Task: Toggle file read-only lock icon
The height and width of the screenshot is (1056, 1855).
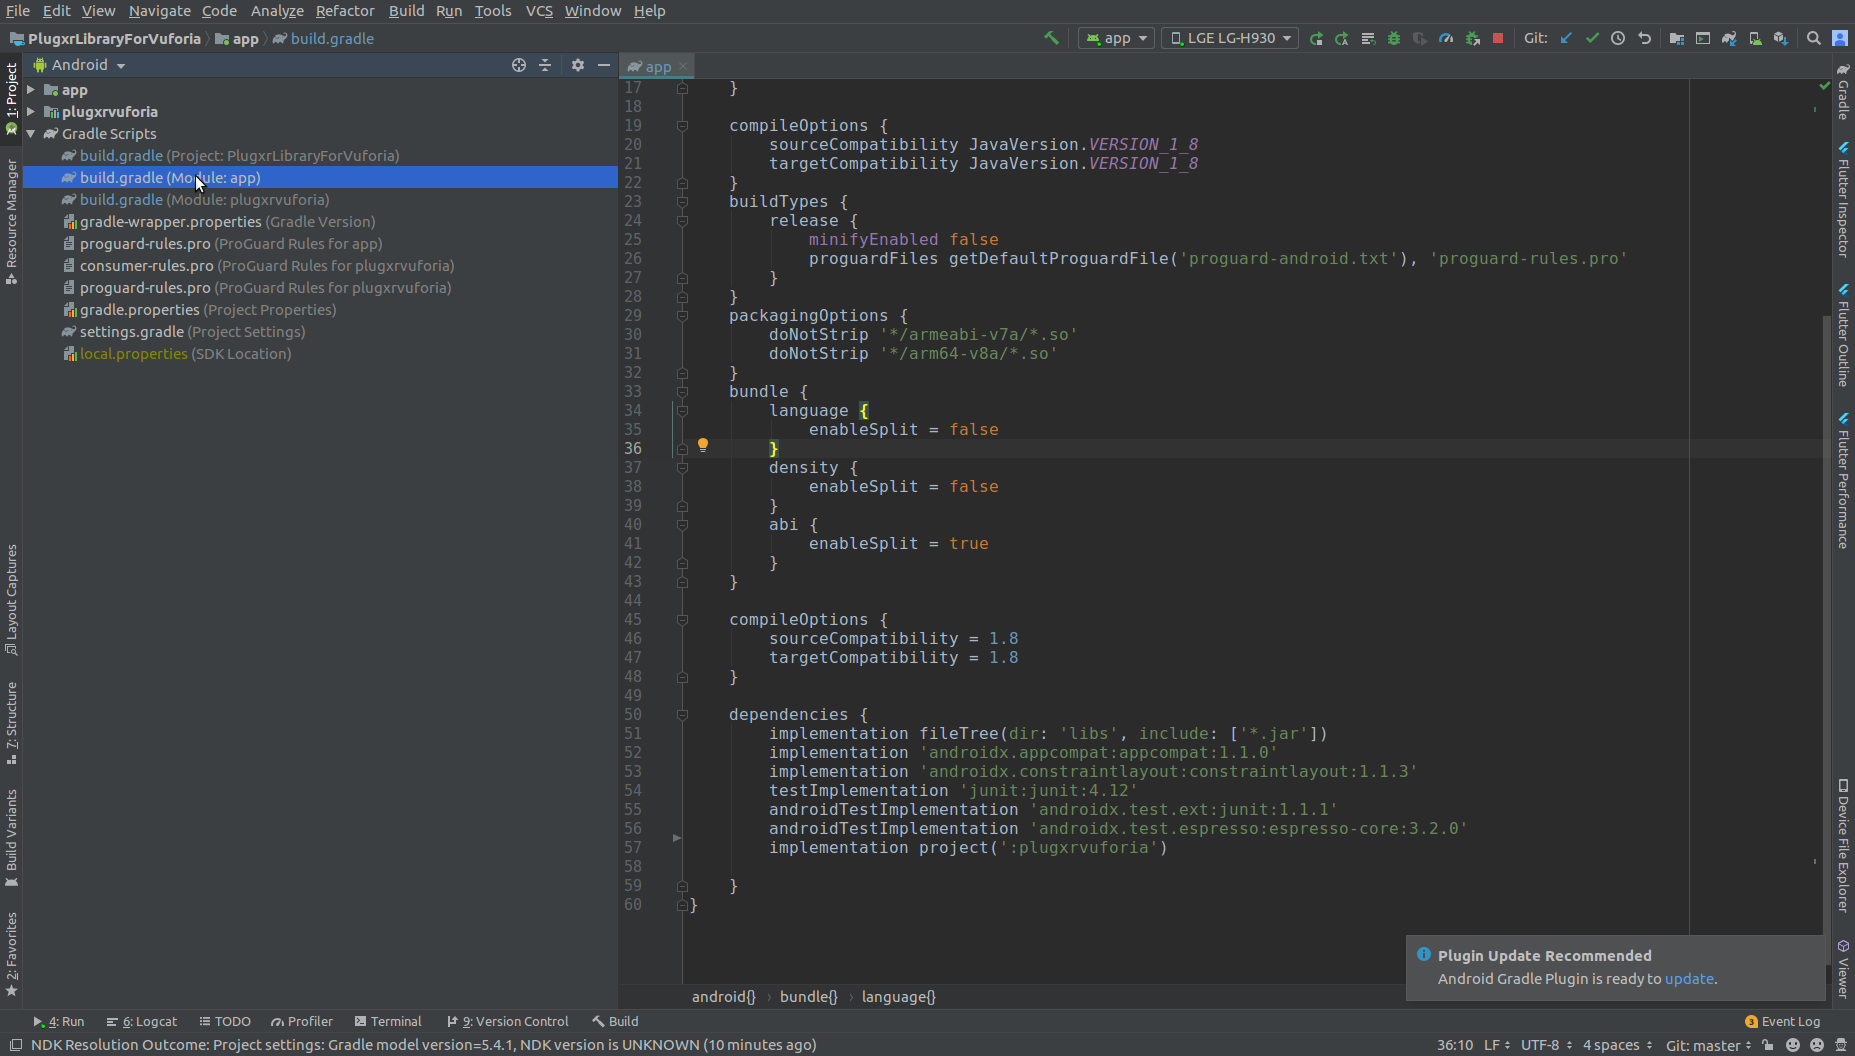Action: coord(1768,1045)
